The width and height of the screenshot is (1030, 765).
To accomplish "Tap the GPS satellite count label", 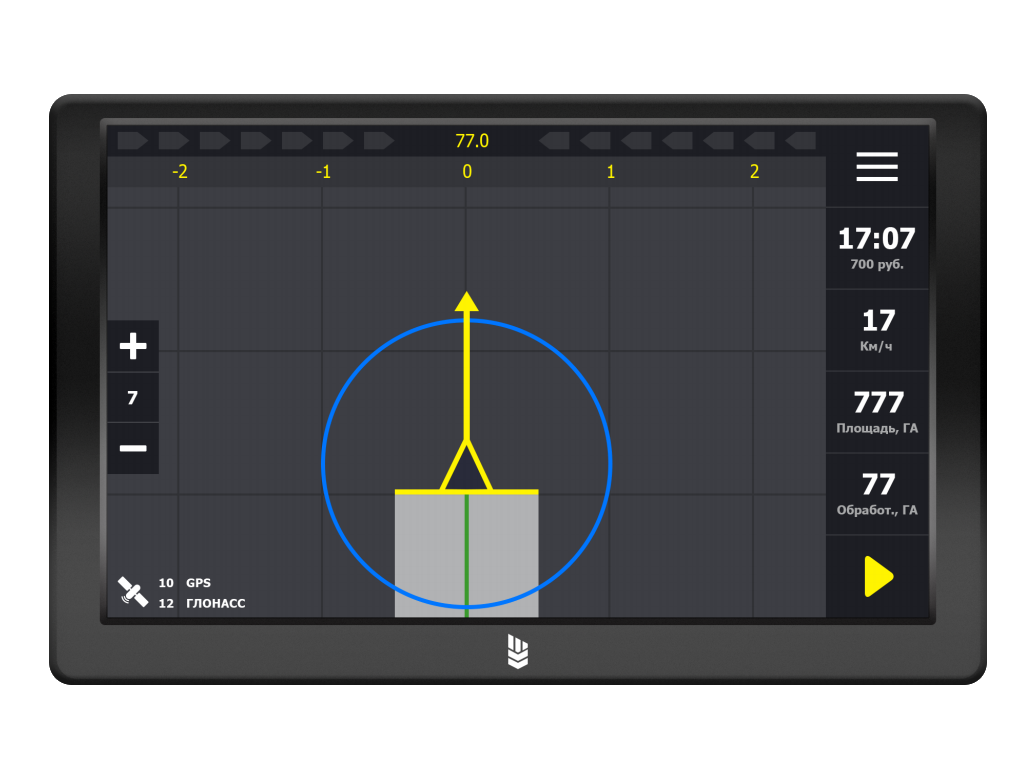I will 185,583.
